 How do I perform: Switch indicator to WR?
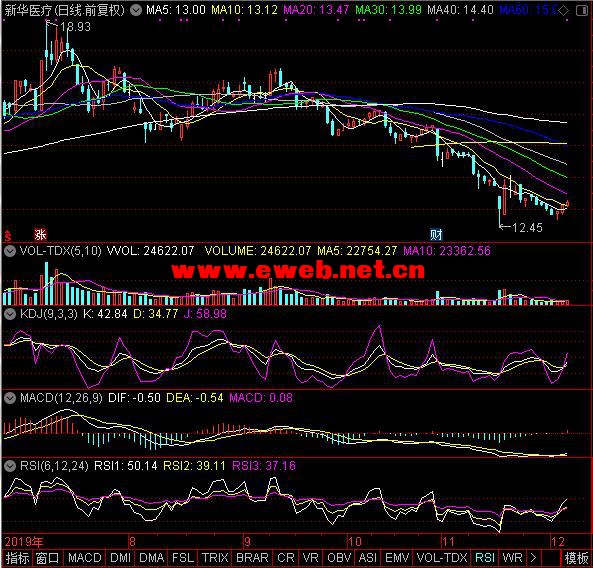(x=512, y=558)
